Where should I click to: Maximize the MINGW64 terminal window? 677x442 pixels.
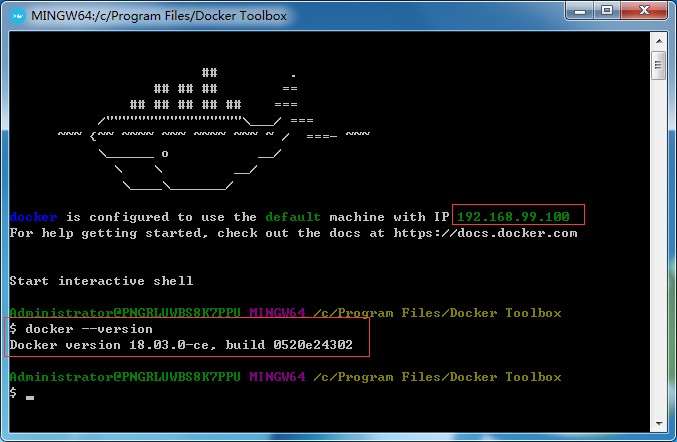(607, 10)
